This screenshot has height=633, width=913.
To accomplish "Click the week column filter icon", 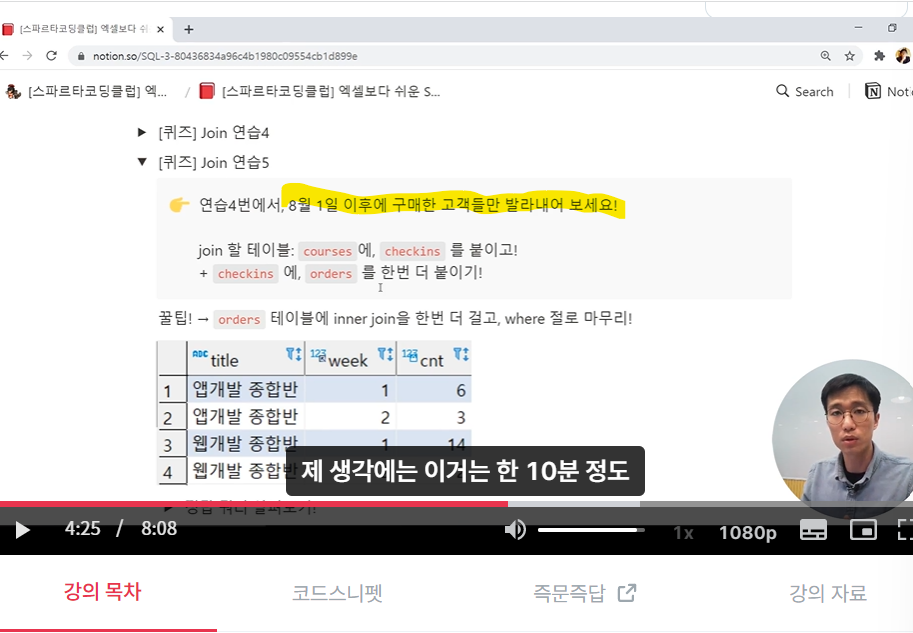I will pyautogui.click(x=385, y=354).
